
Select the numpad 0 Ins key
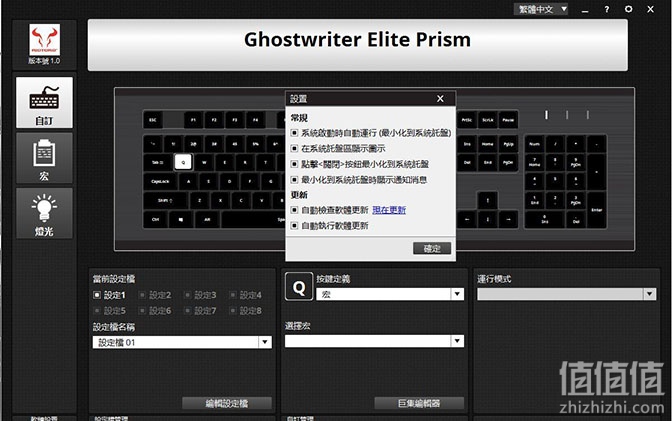point(545,220)
